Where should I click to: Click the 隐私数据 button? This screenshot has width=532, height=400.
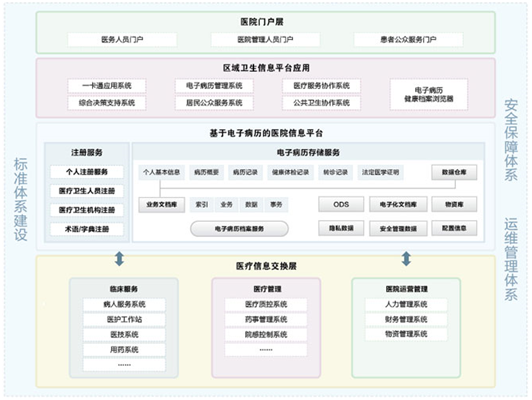click(x=341, y=228)
